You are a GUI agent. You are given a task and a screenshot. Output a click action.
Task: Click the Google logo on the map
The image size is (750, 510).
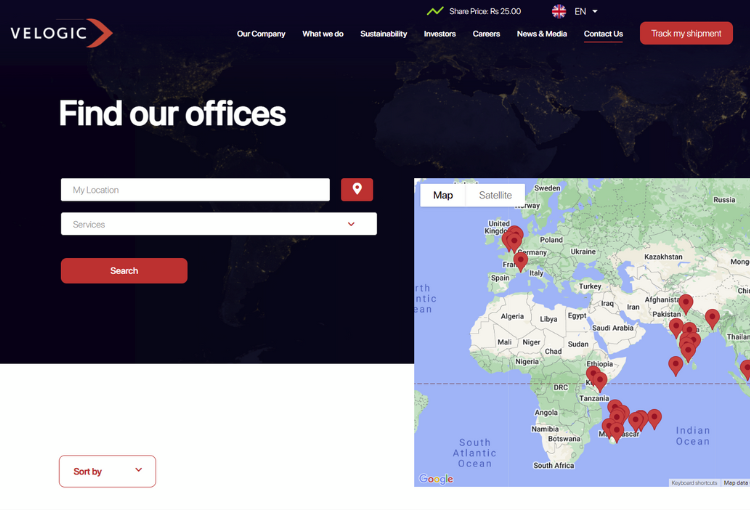coord(436,478)
